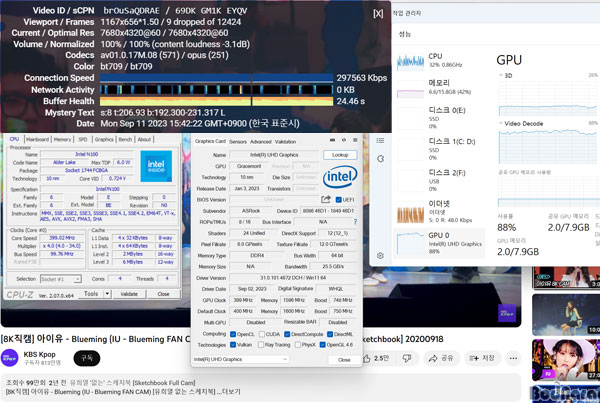Viewport: 600px width, 403px height.
Task: Click GPU-Z BIOS export share icon
Action: (326, 199)
